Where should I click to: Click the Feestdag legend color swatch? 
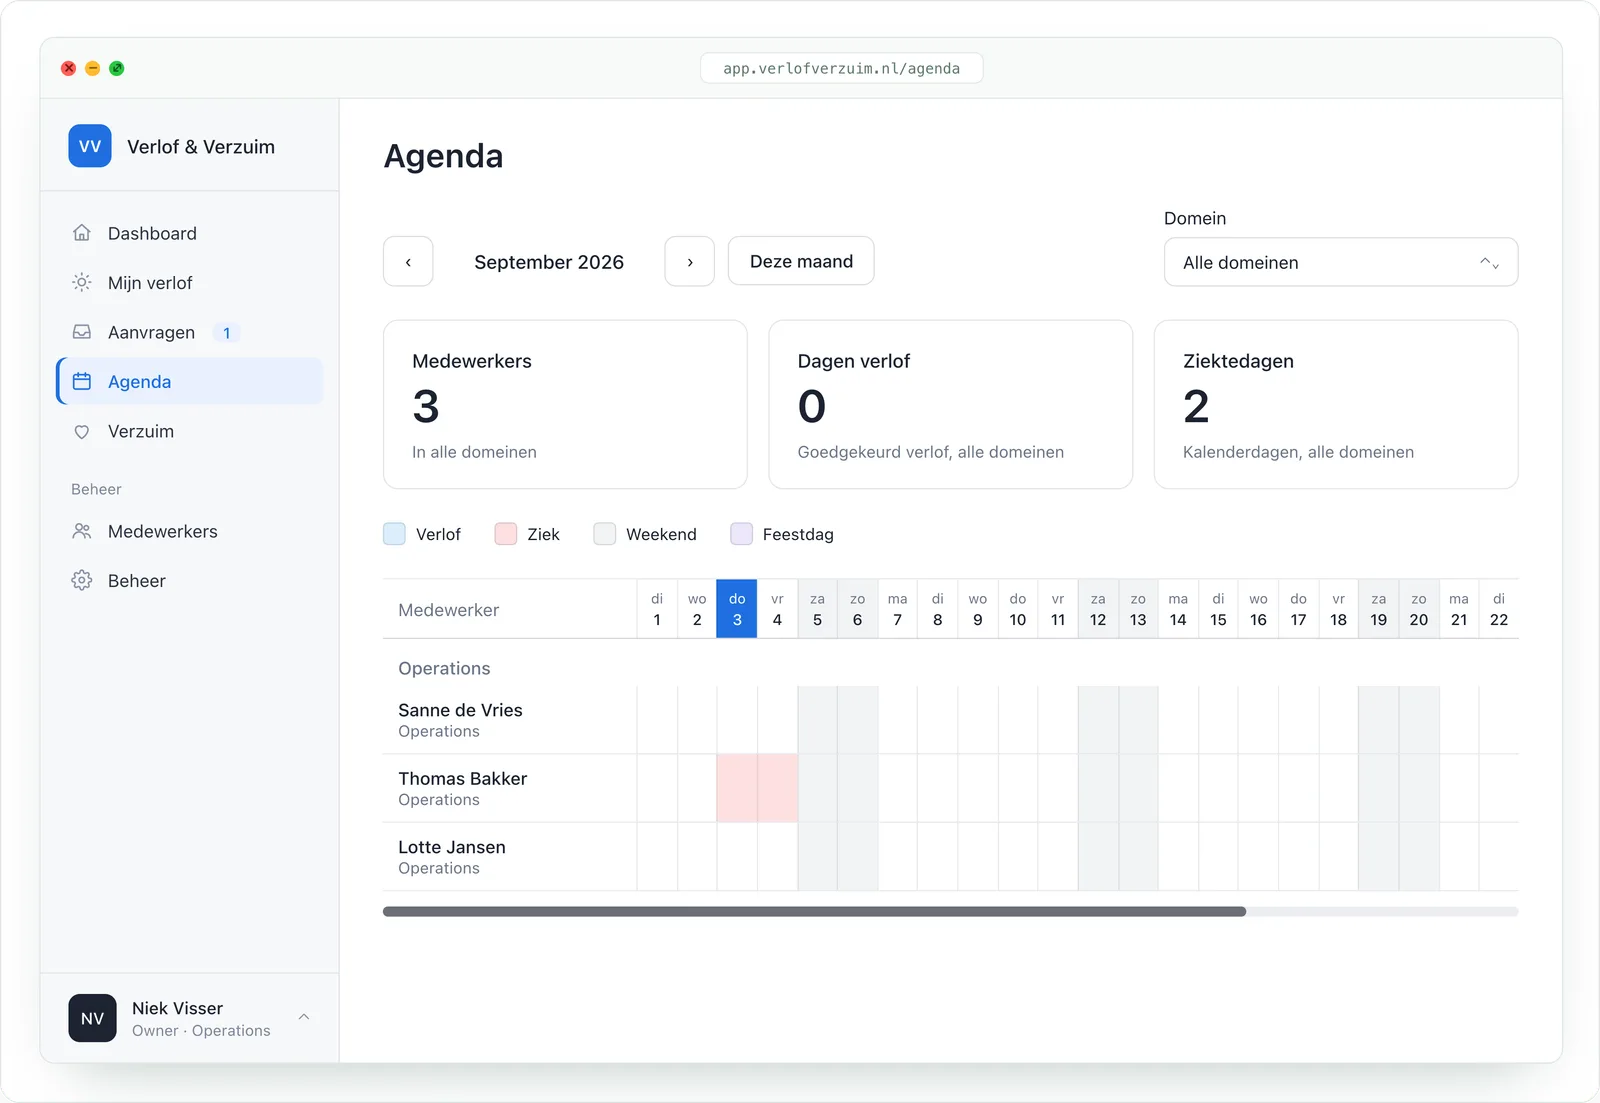[x=741, y=534]
